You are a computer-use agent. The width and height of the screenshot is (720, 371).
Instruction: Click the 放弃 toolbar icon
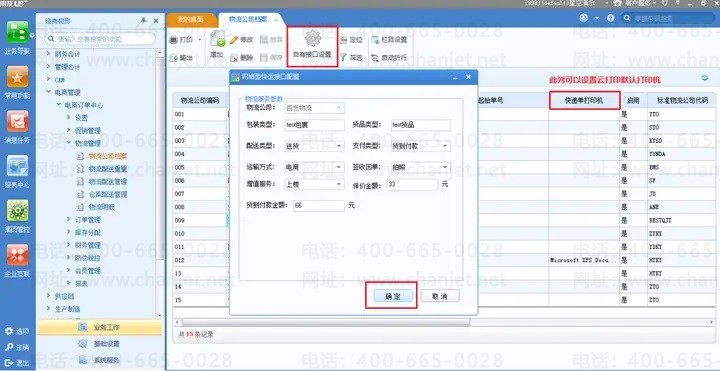click(x=264, y=40)
